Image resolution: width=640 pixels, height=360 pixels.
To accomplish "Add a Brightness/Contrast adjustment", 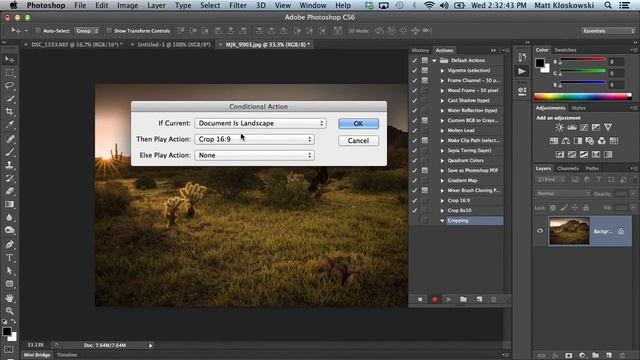I will [559, 127].
